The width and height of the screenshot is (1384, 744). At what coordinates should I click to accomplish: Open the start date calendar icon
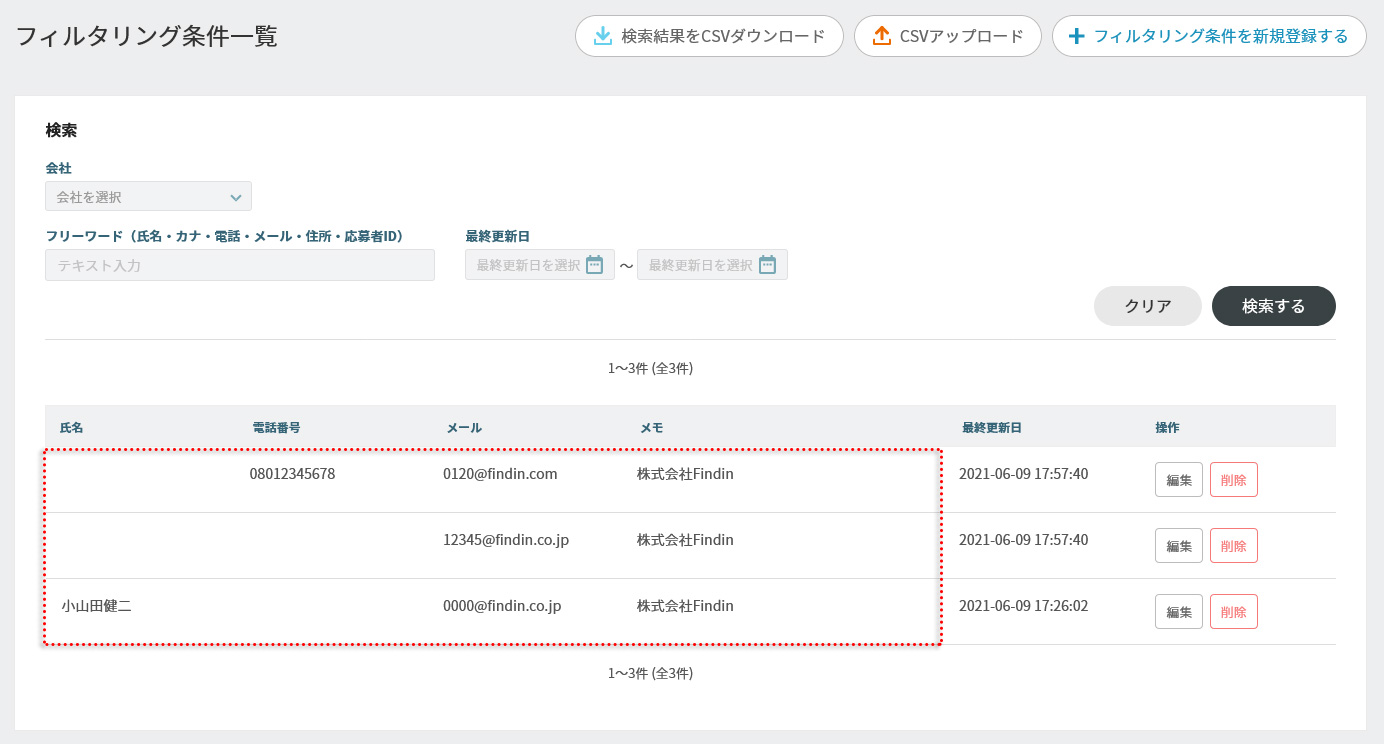594,265
